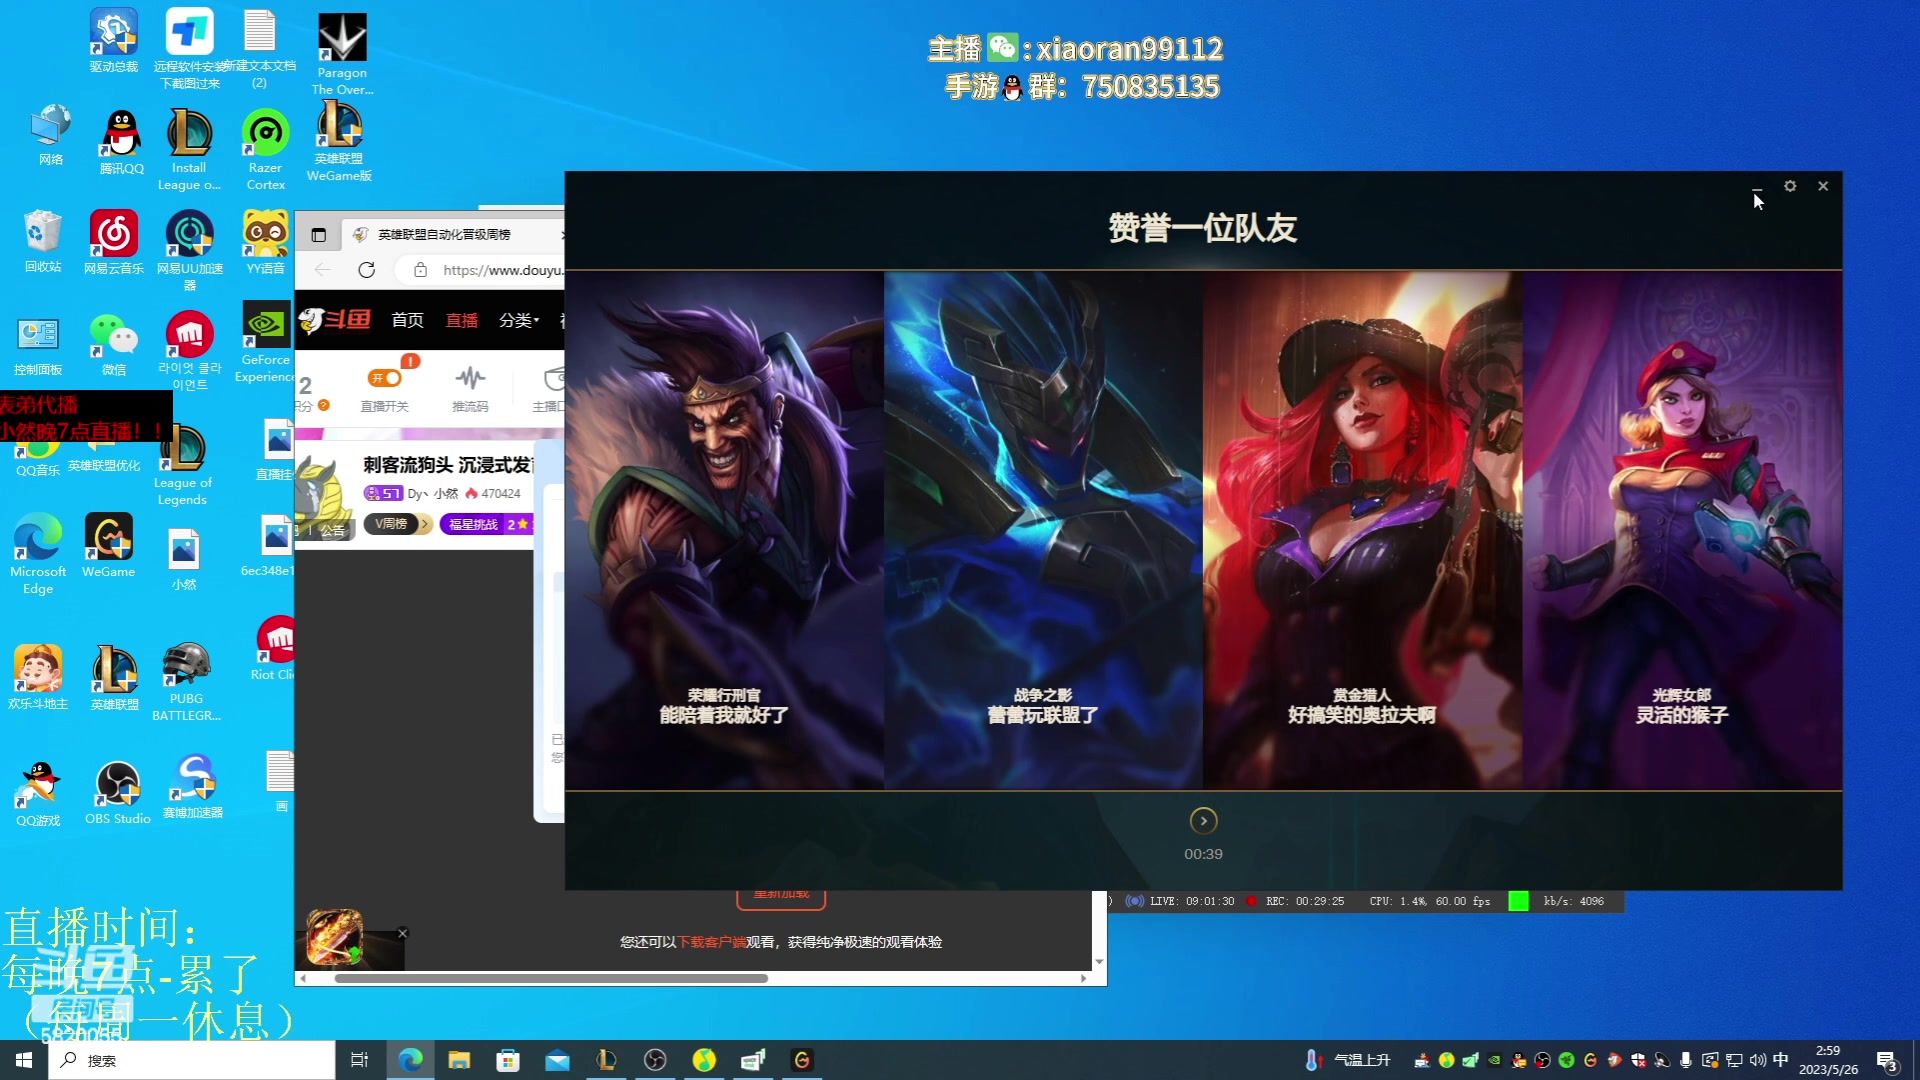Open QQ游戏 desktop icon

[38, 794]
